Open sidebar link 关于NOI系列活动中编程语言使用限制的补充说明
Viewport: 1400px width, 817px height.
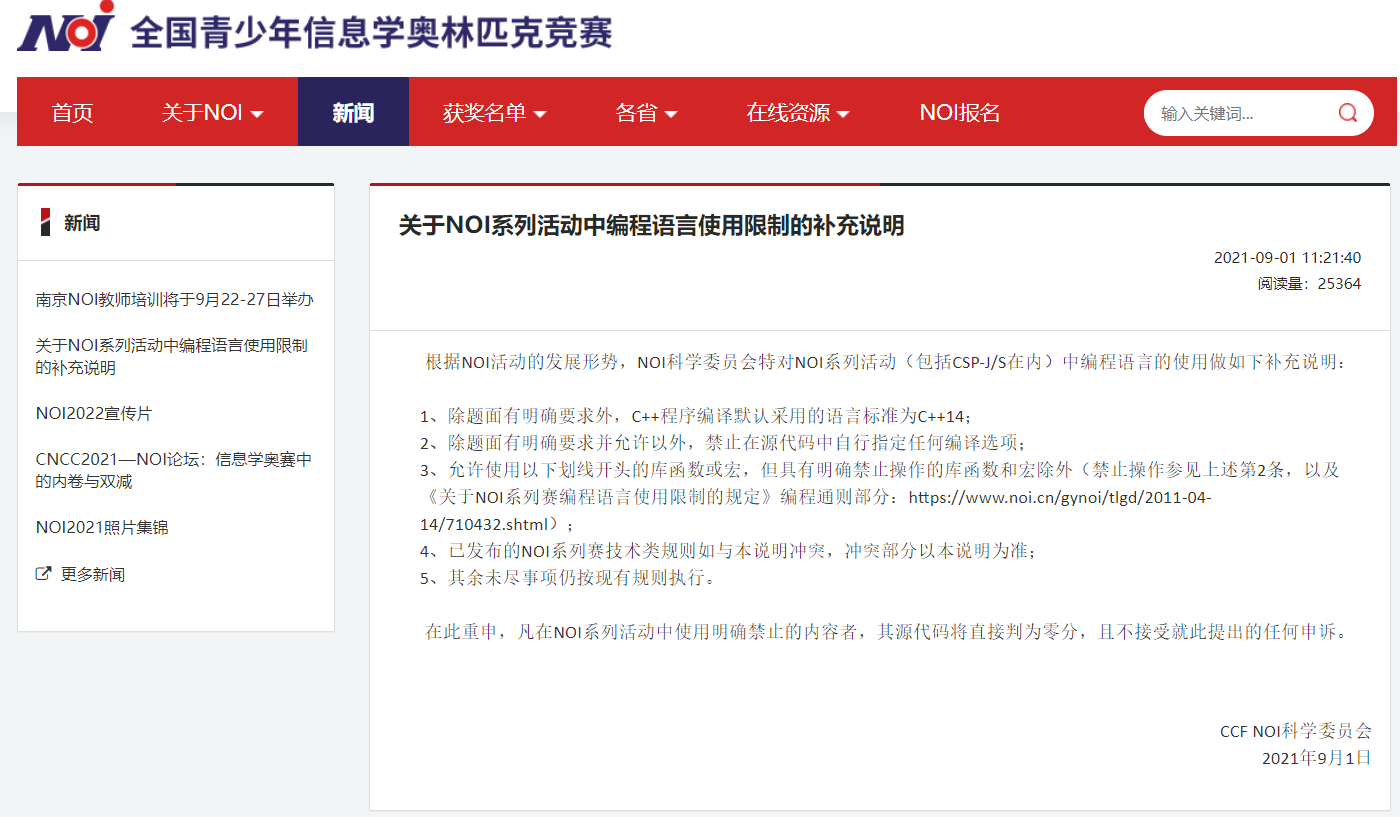(172, 356)
